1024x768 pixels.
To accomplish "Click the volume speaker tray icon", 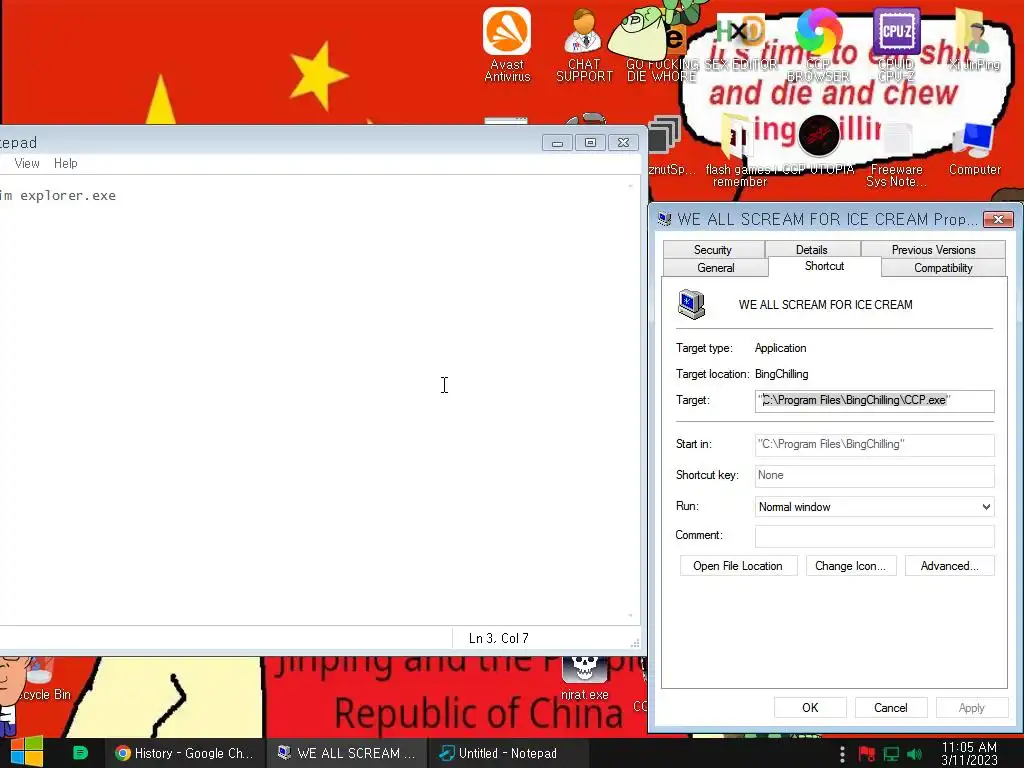I will click(915, 754).
